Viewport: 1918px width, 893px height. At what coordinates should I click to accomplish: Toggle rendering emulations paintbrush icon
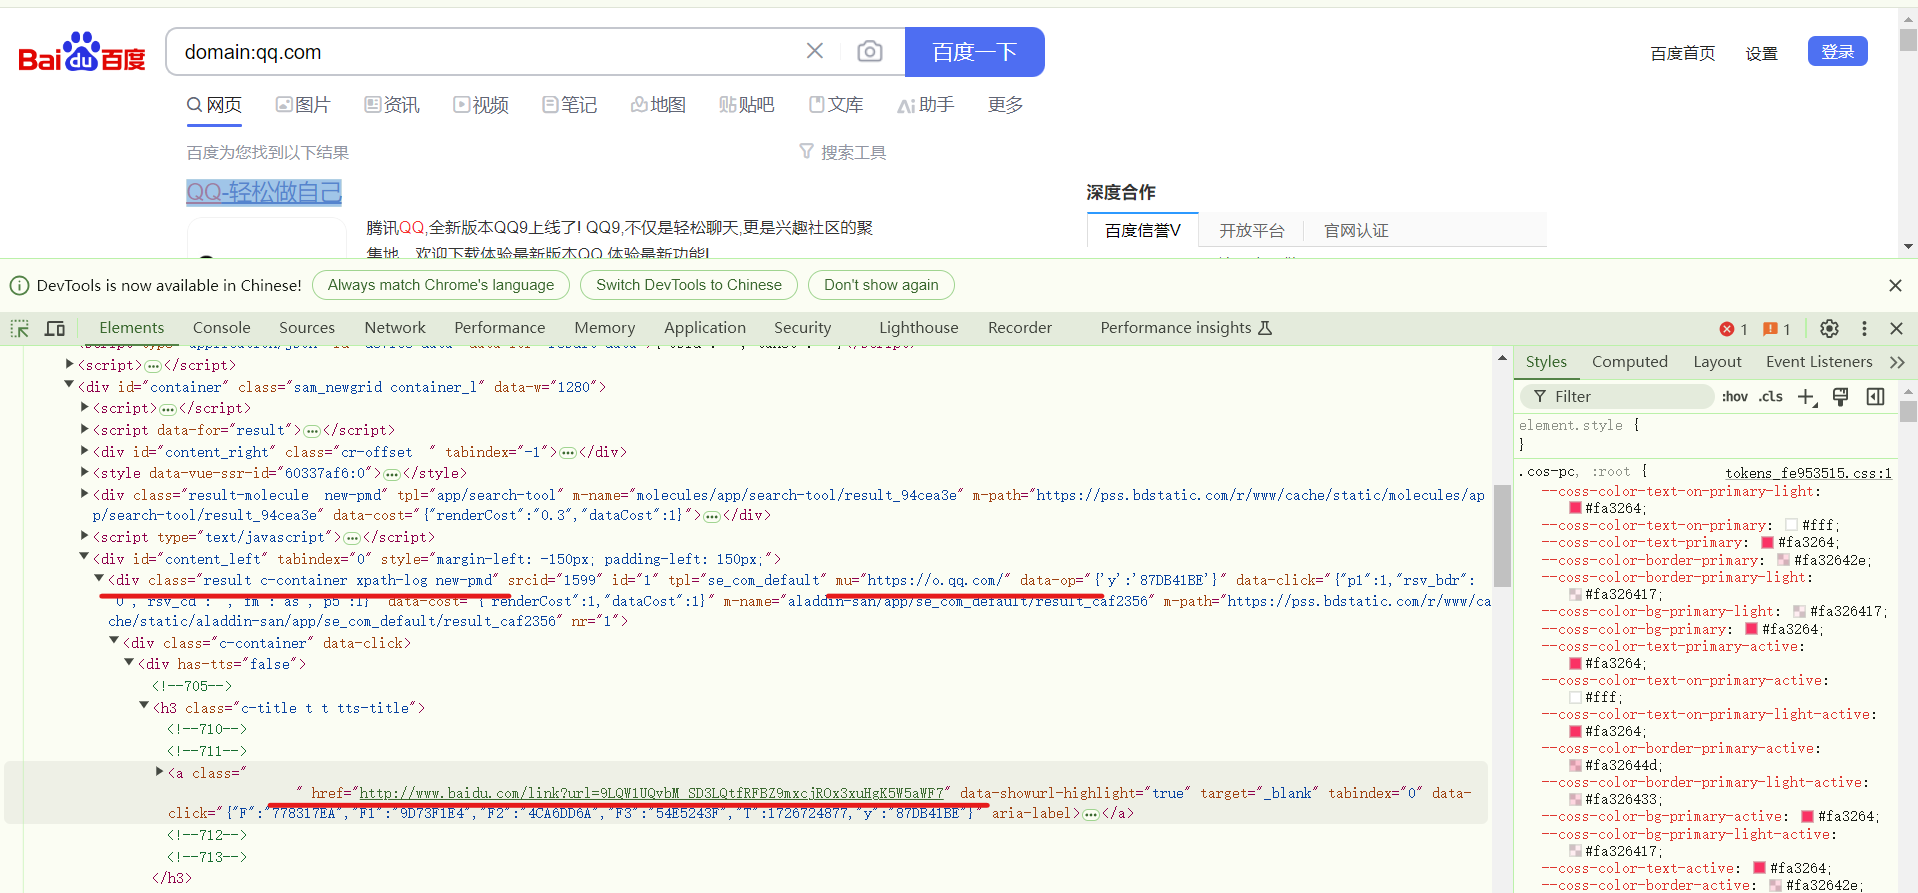[1840, 397]
